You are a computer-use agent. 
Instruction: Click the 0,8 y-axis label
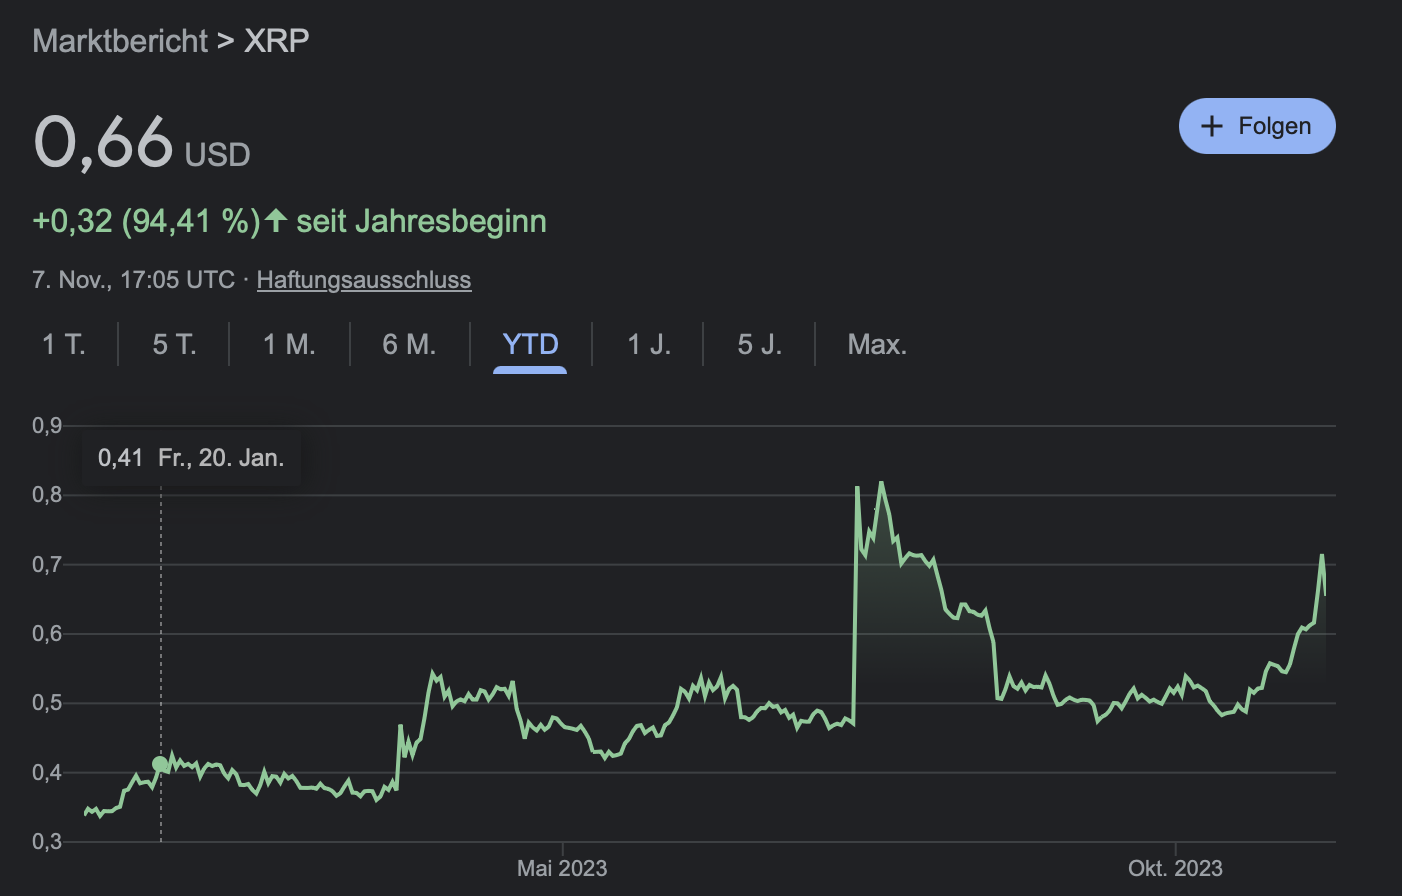tap(47, 495)
